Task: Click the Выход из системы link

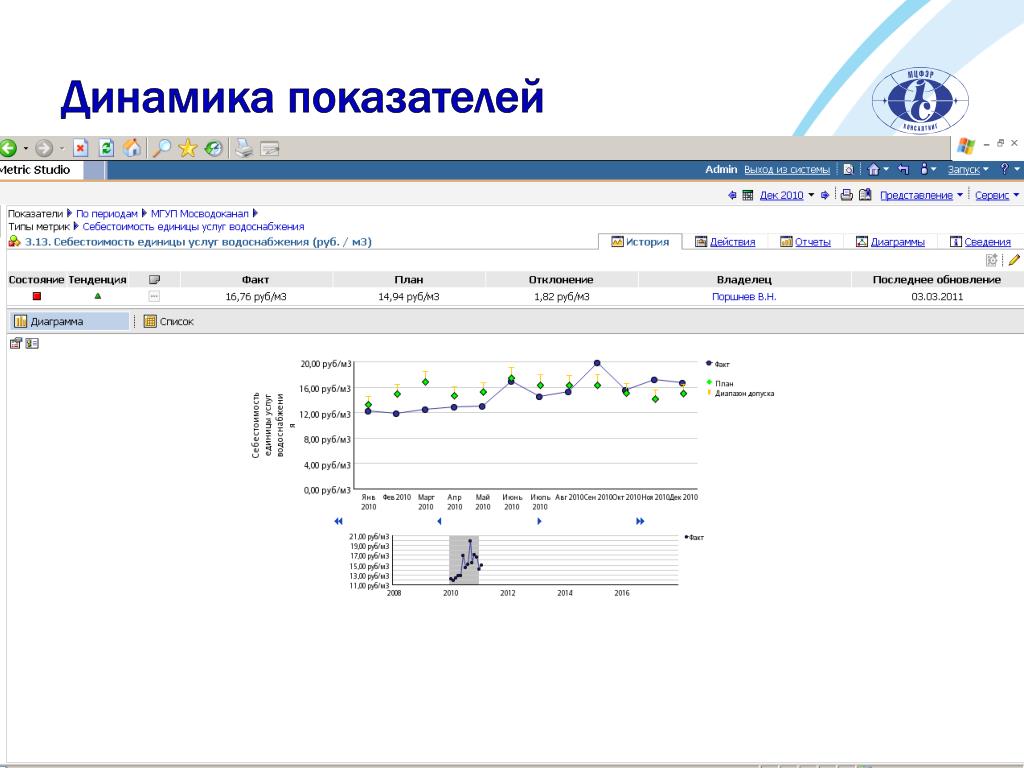Action: coord(787,170)
